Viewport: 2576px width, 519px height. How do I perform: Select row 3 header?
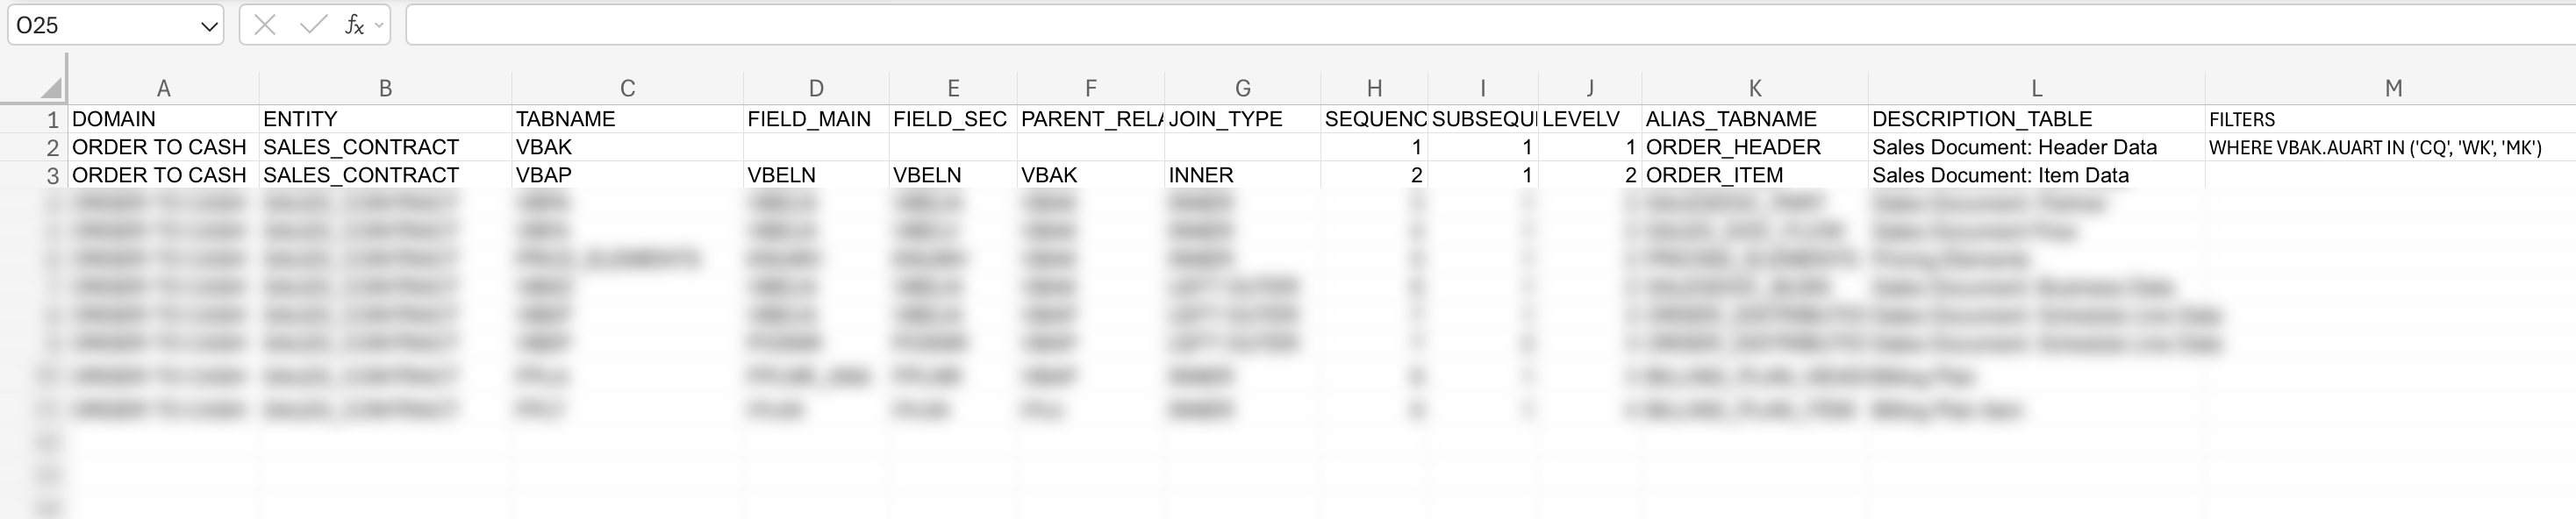[x=51, y=175]
